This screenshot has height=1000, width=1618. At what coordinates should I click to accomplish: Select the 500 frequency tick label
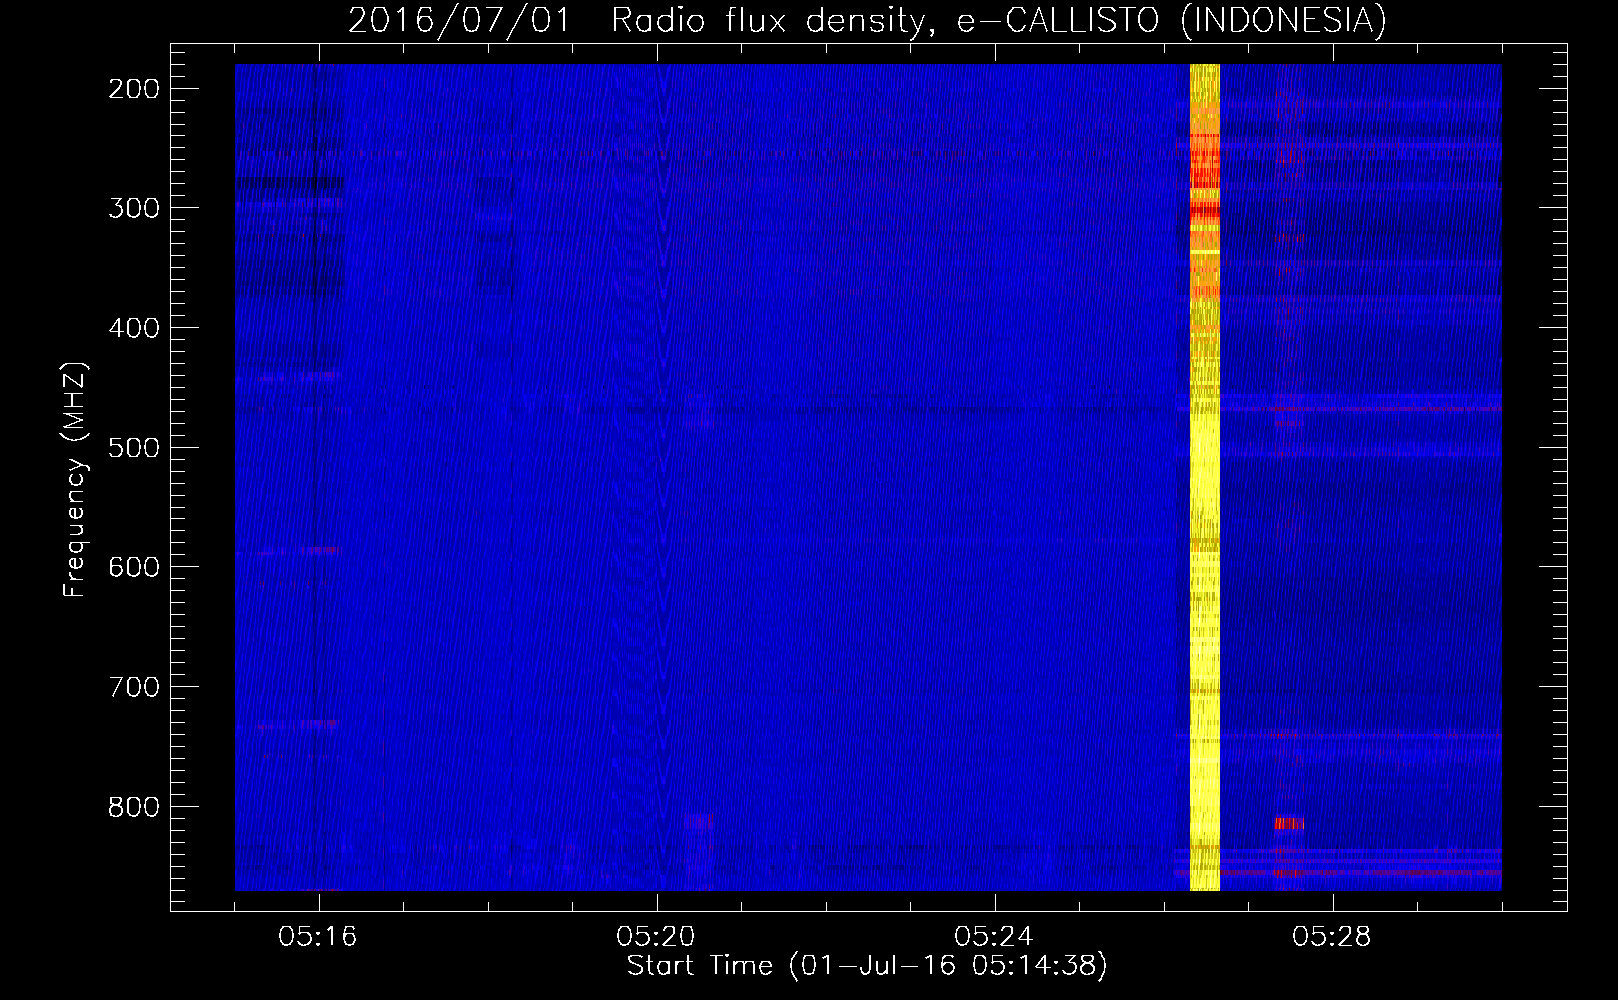133,447
